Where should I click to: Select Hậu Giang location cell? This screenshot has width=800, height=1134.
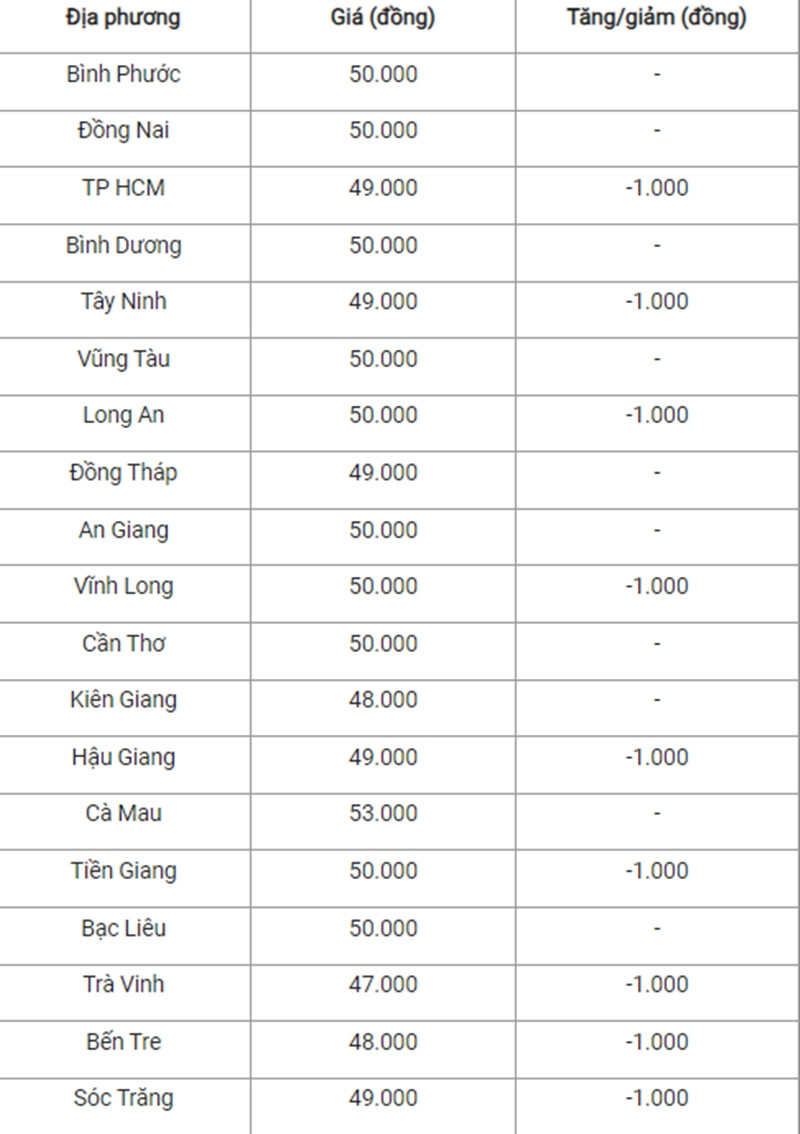123,756
